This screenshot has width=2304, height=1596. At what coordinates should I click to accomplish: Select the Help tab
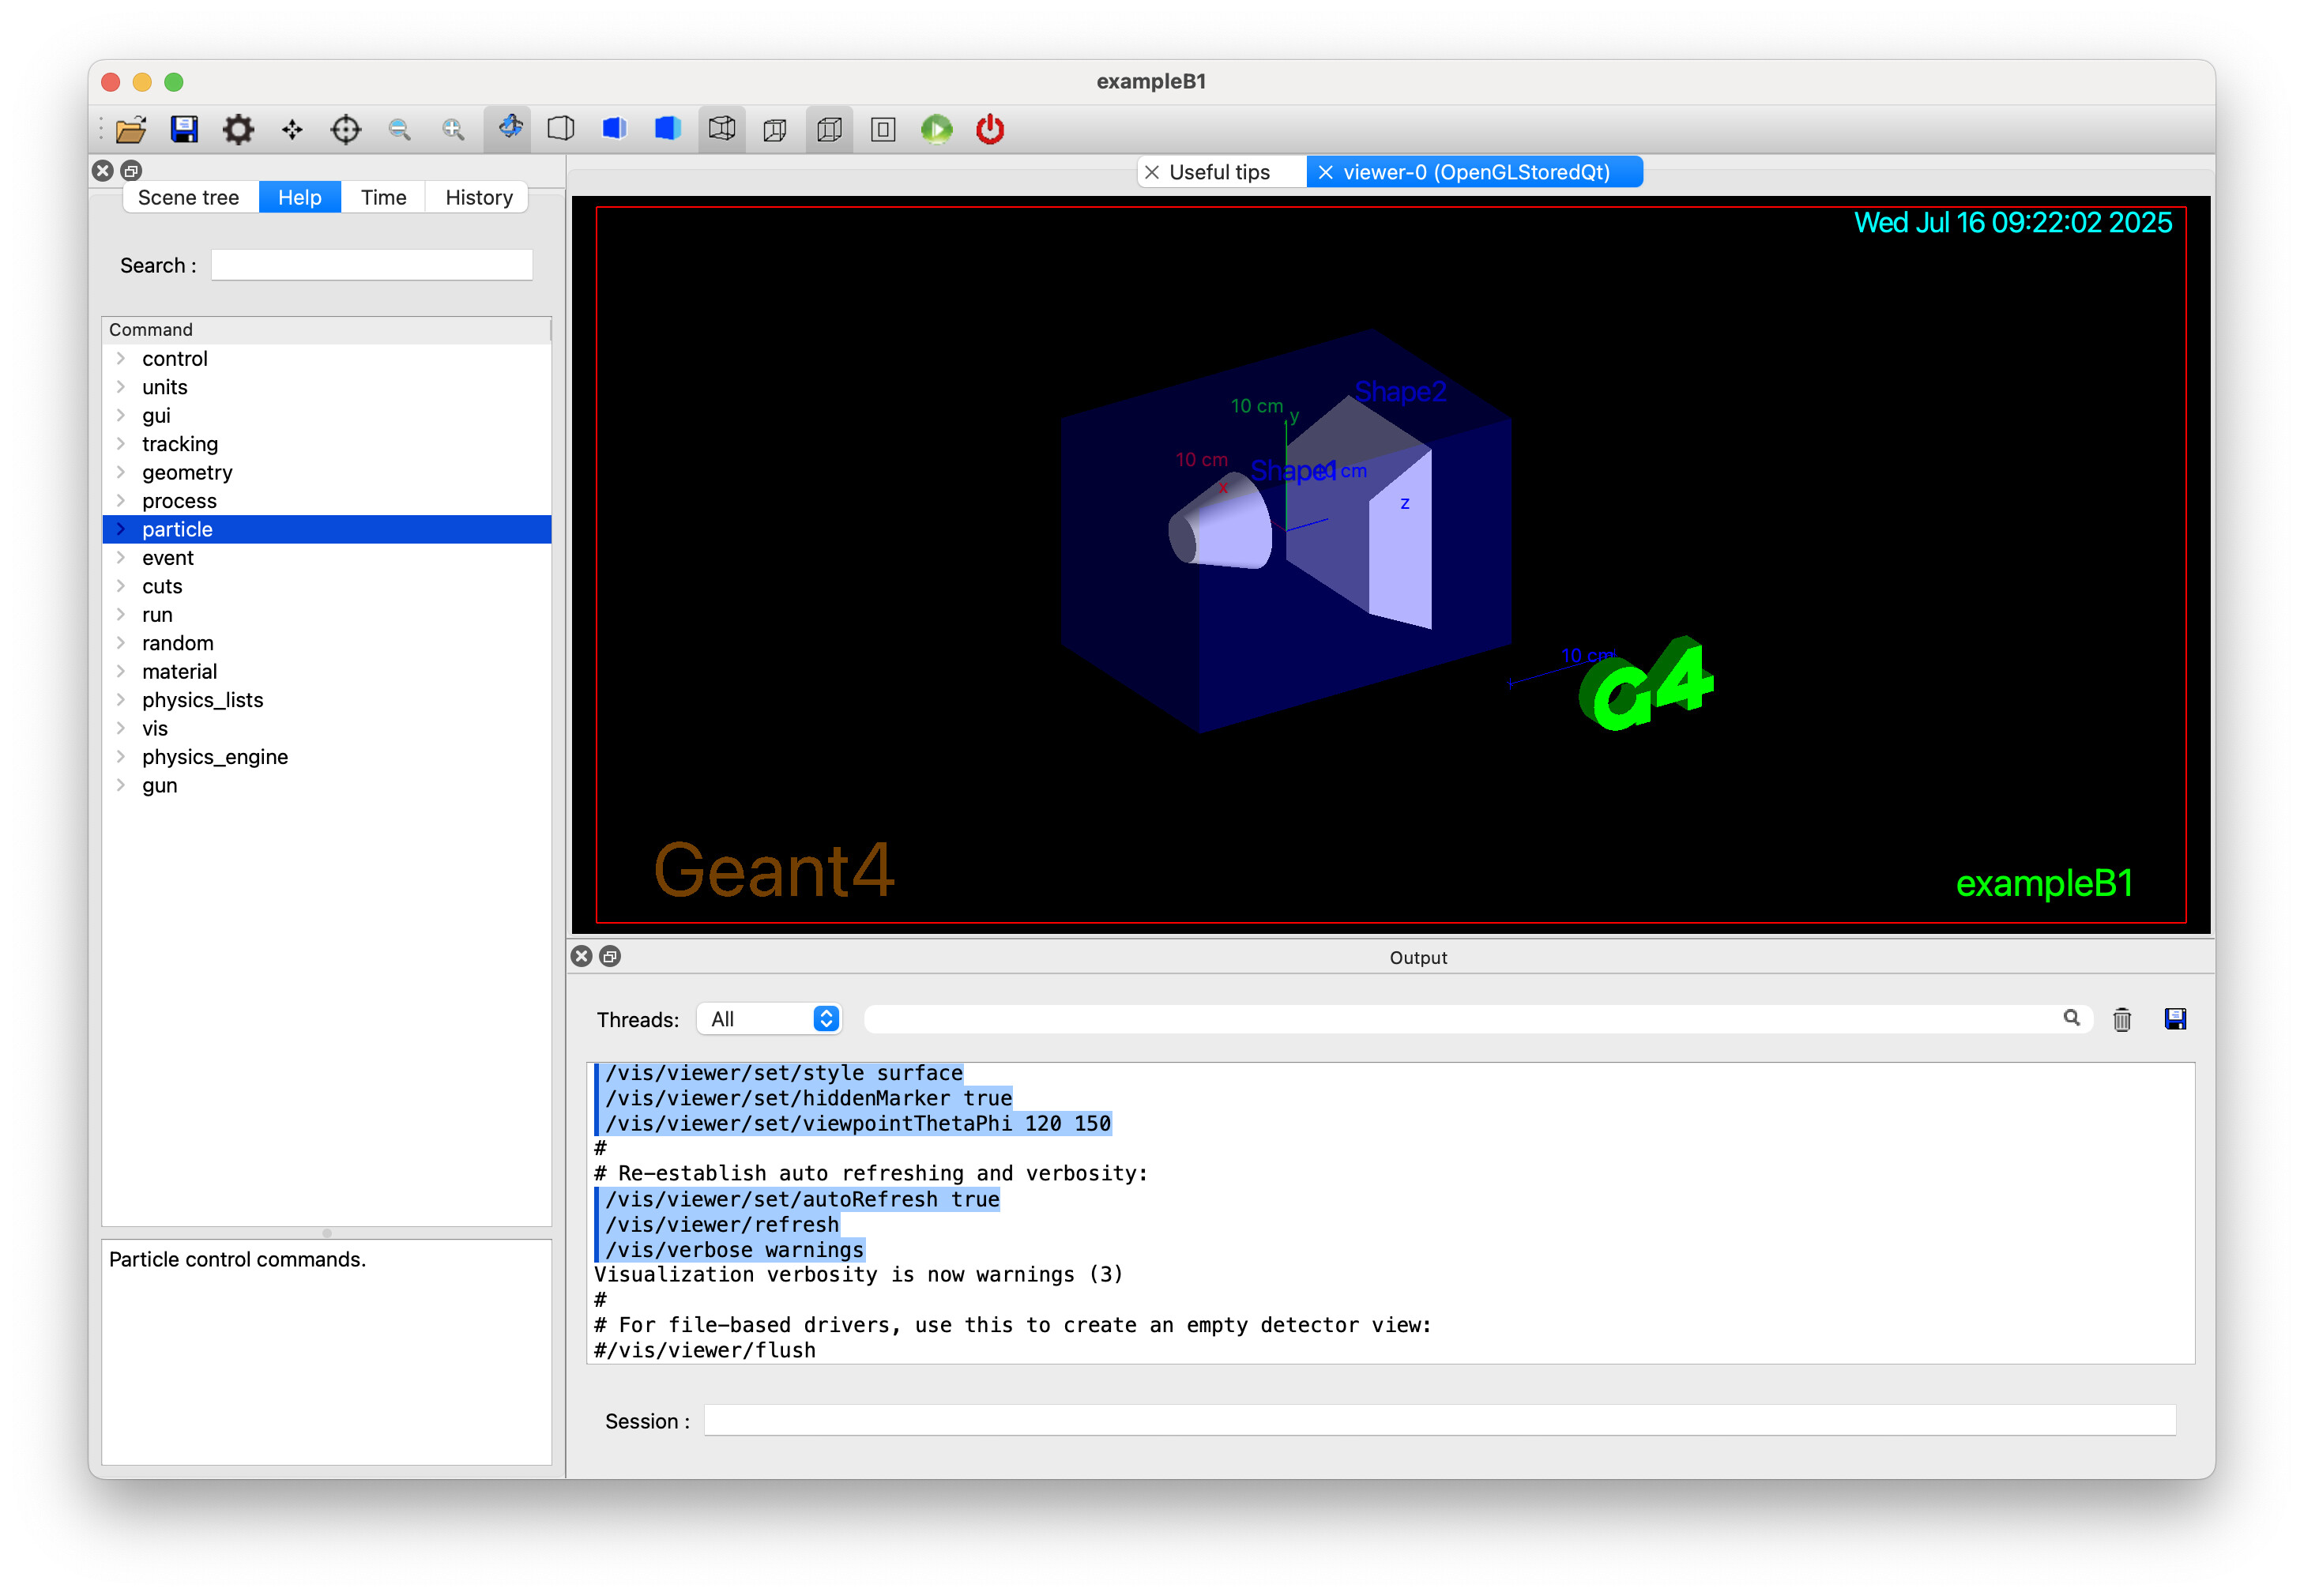[x=300, y=197]
